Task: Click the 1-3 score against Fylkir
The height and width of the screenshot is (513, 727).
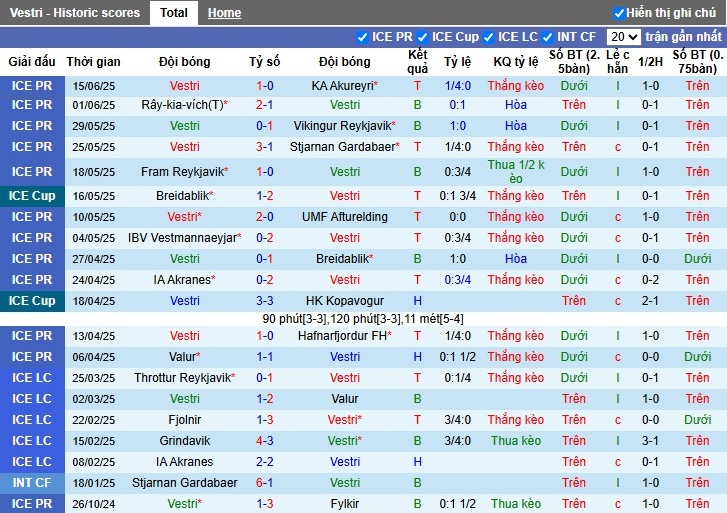Action: coord(265,504)
